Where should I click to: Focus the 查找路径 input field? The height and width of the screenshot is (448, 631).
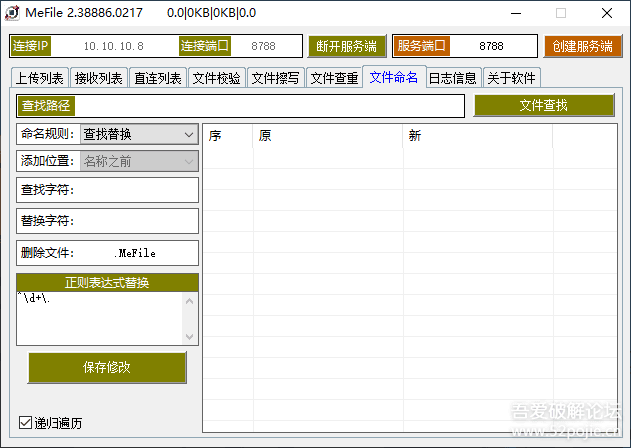click(x=269, y=106)
